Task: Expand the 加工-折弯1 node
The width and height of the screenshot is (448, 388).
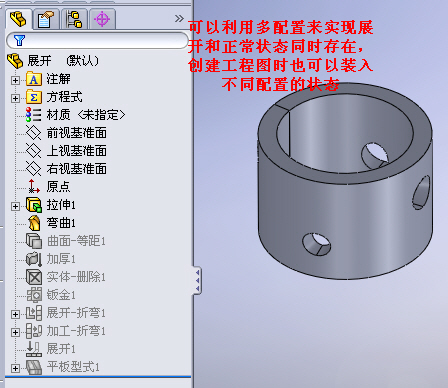Action: [x=15, y=332]
